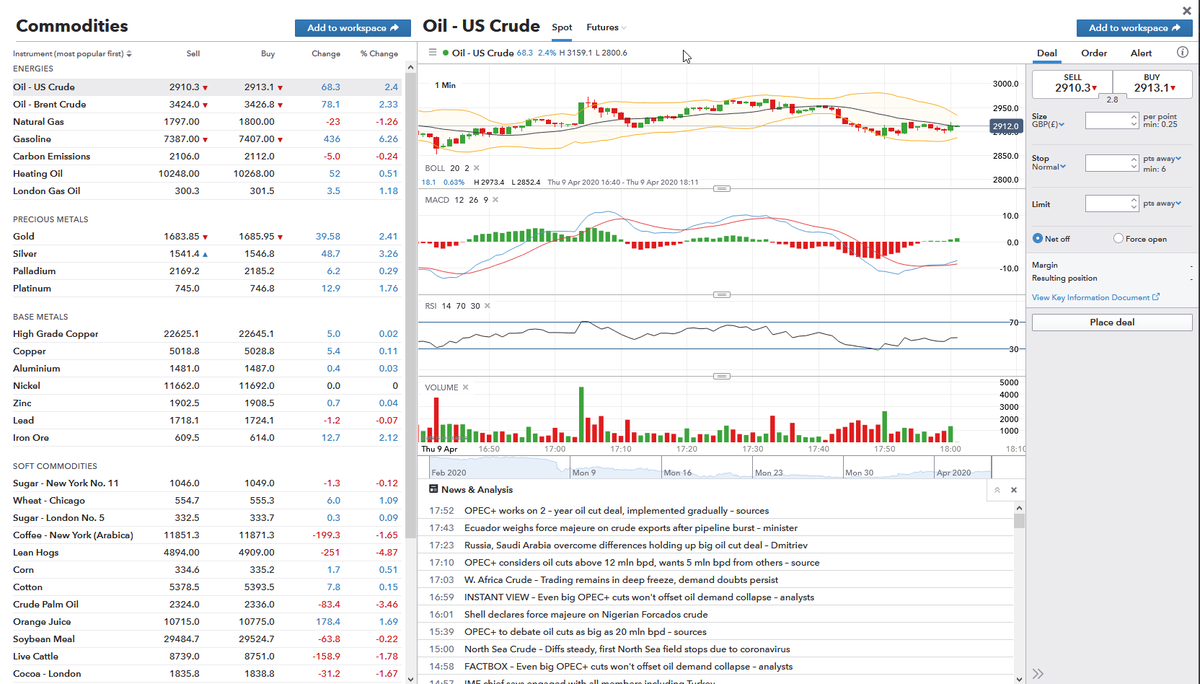Decrease Size value with down stepper arrow
Image resolution: width=1200 pixels, height=684 pixels.
point(1133,124)
